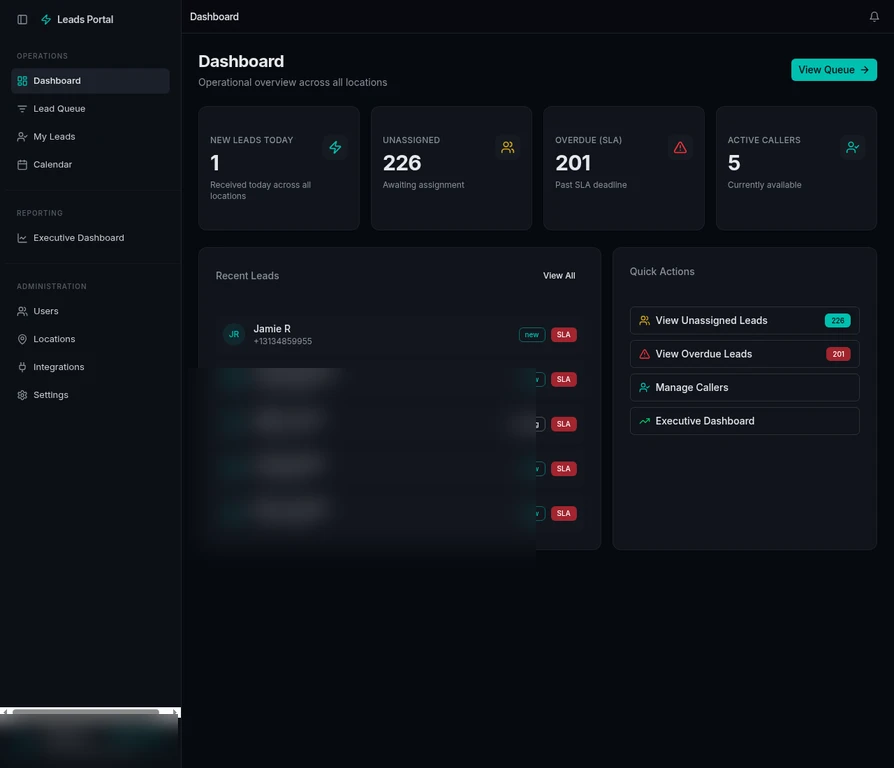Click the Executive Dashboard chart icon

pyautogui.click(x=22, y=237)
